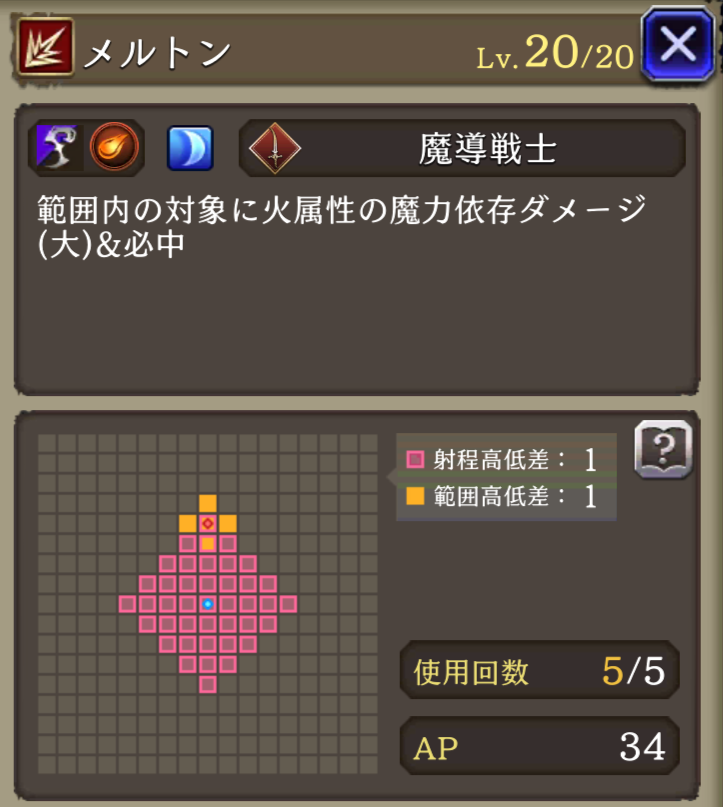The width and height of the screenshot is (723, 807).
Task: Open the help book question mark icon
Action: [663, 449]
